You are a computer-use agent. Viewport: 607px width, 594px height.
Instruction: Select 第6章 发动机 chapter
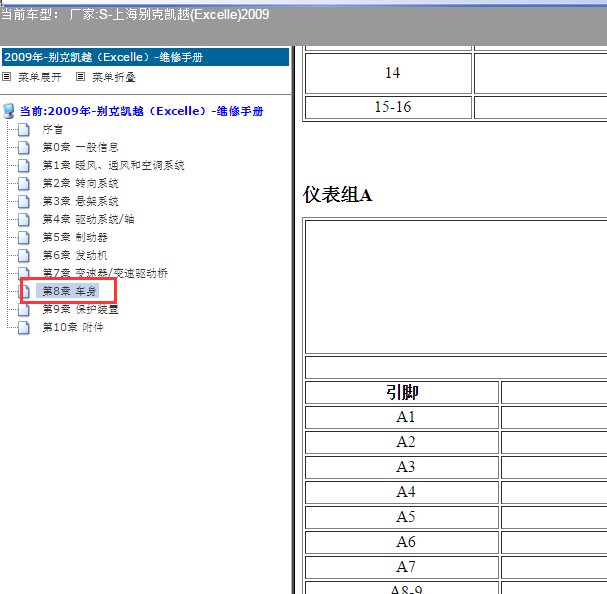(75, 256)
